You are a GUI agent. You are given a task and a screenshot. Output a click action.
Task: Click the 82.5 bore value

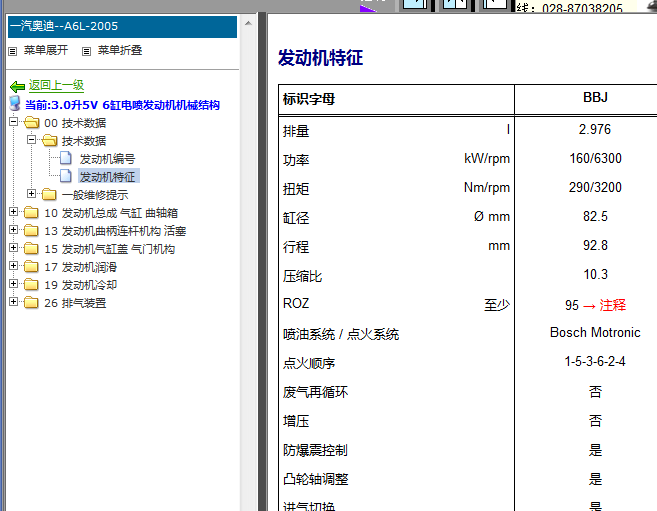[595, 216]
